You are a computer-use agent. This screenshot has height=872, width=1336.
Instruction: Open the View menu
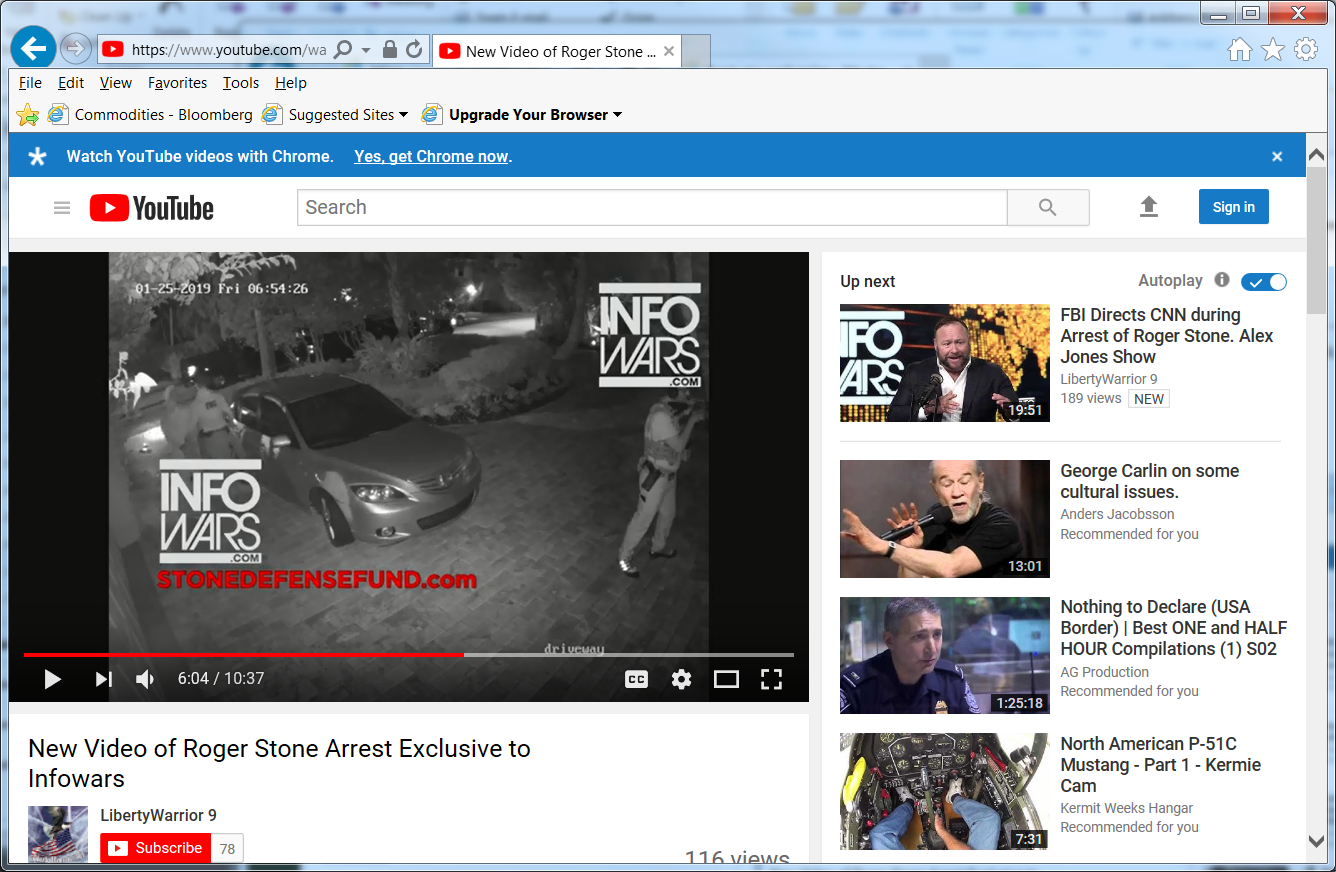(116, 83)
